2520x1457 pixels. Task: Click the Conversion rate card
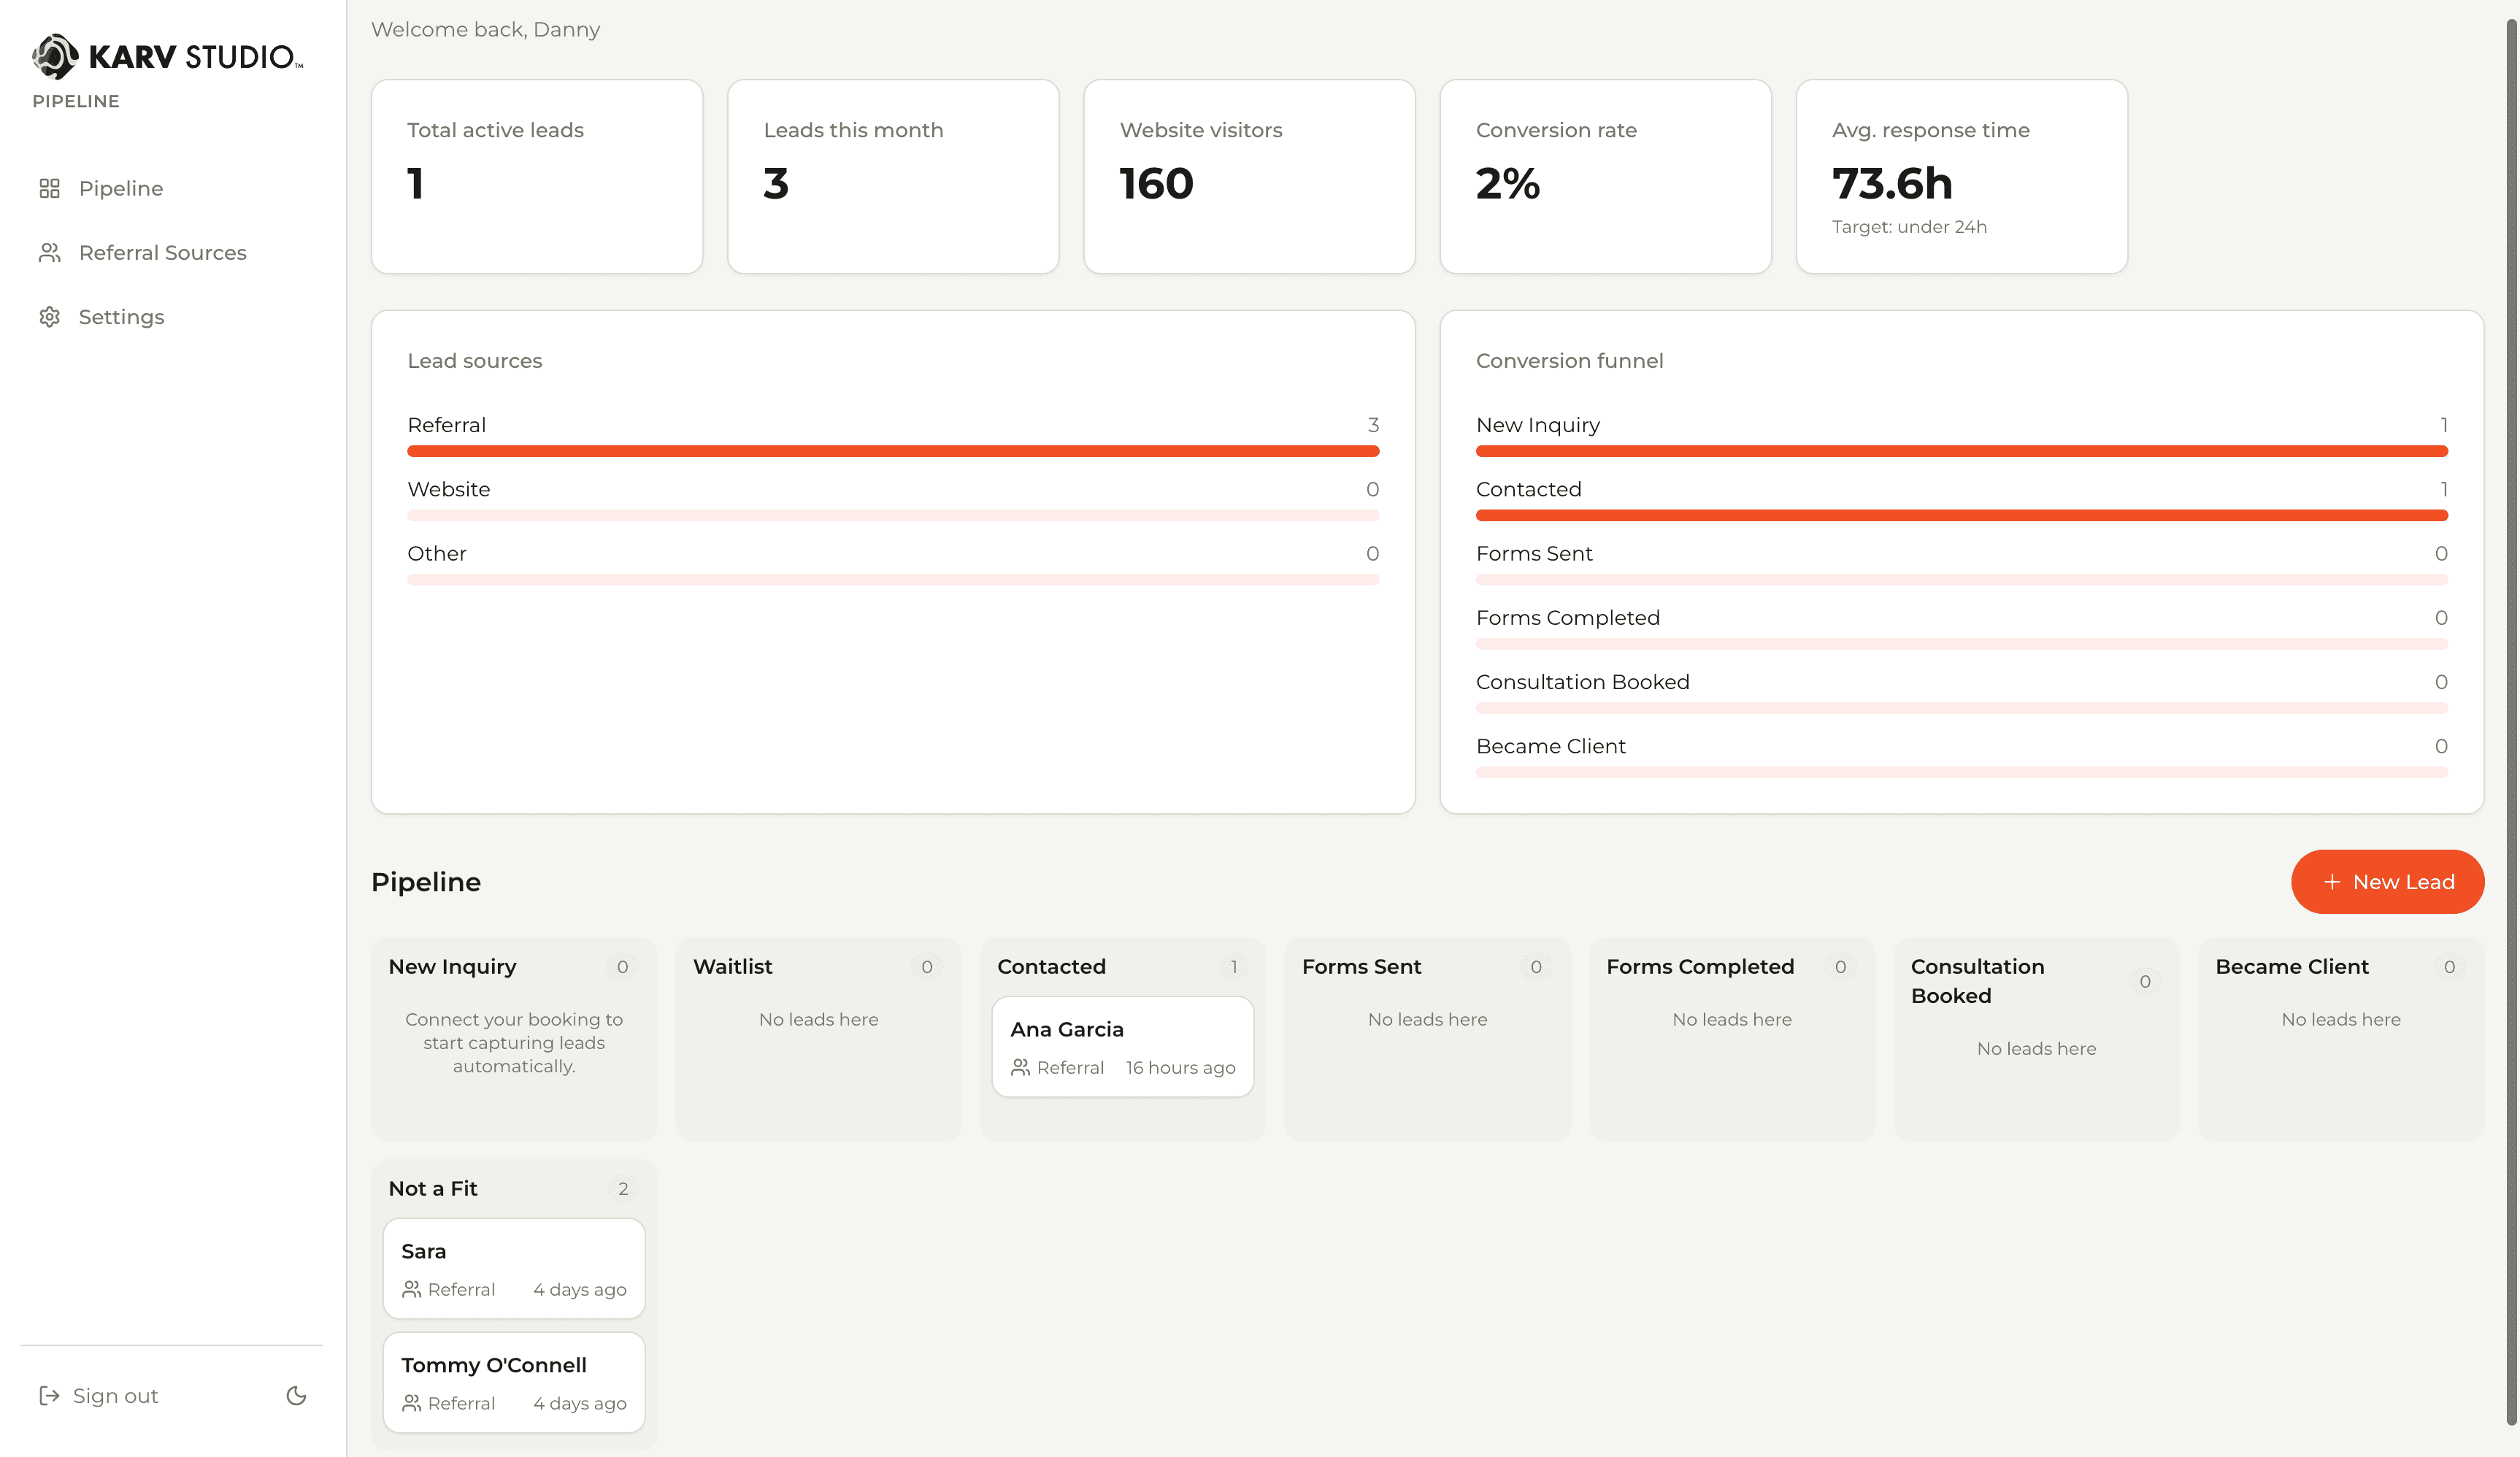[1605, 176]
